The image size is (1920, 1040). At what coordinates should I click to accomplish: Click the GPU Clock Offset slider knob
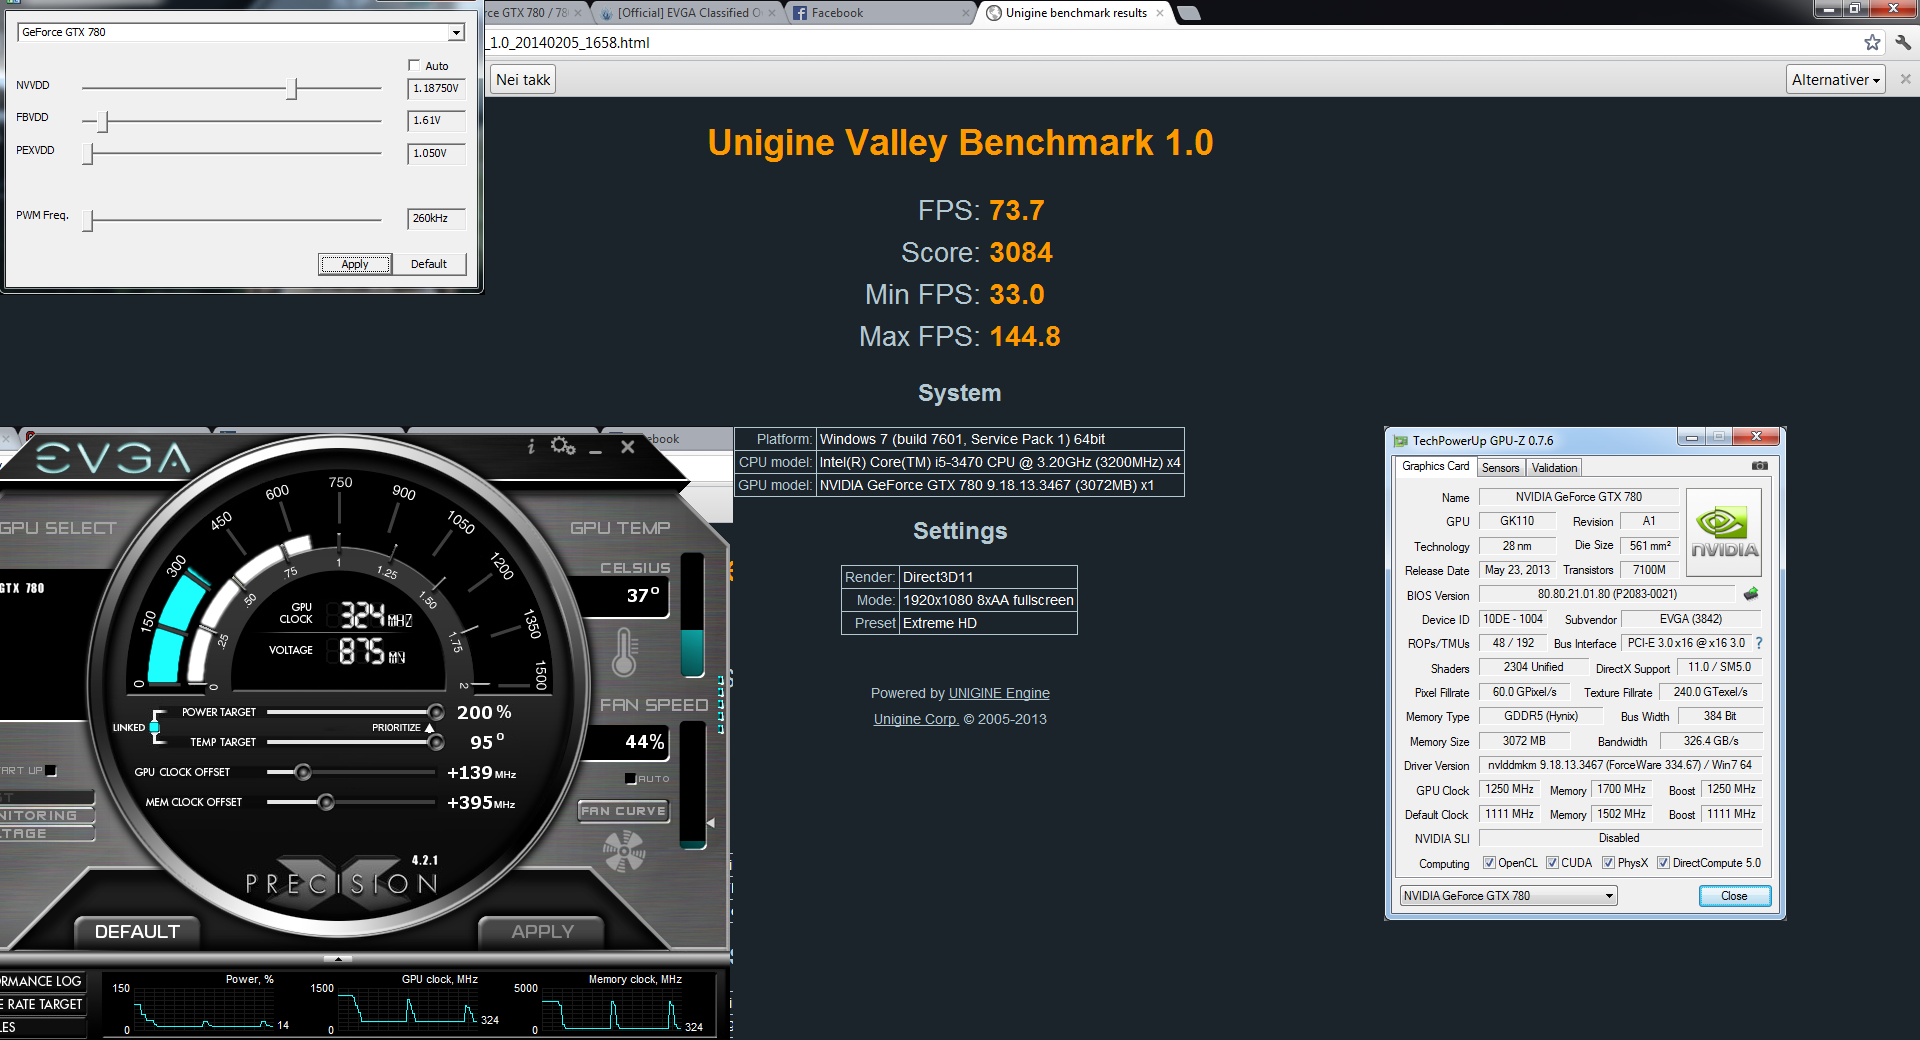[x=303, y=772]
